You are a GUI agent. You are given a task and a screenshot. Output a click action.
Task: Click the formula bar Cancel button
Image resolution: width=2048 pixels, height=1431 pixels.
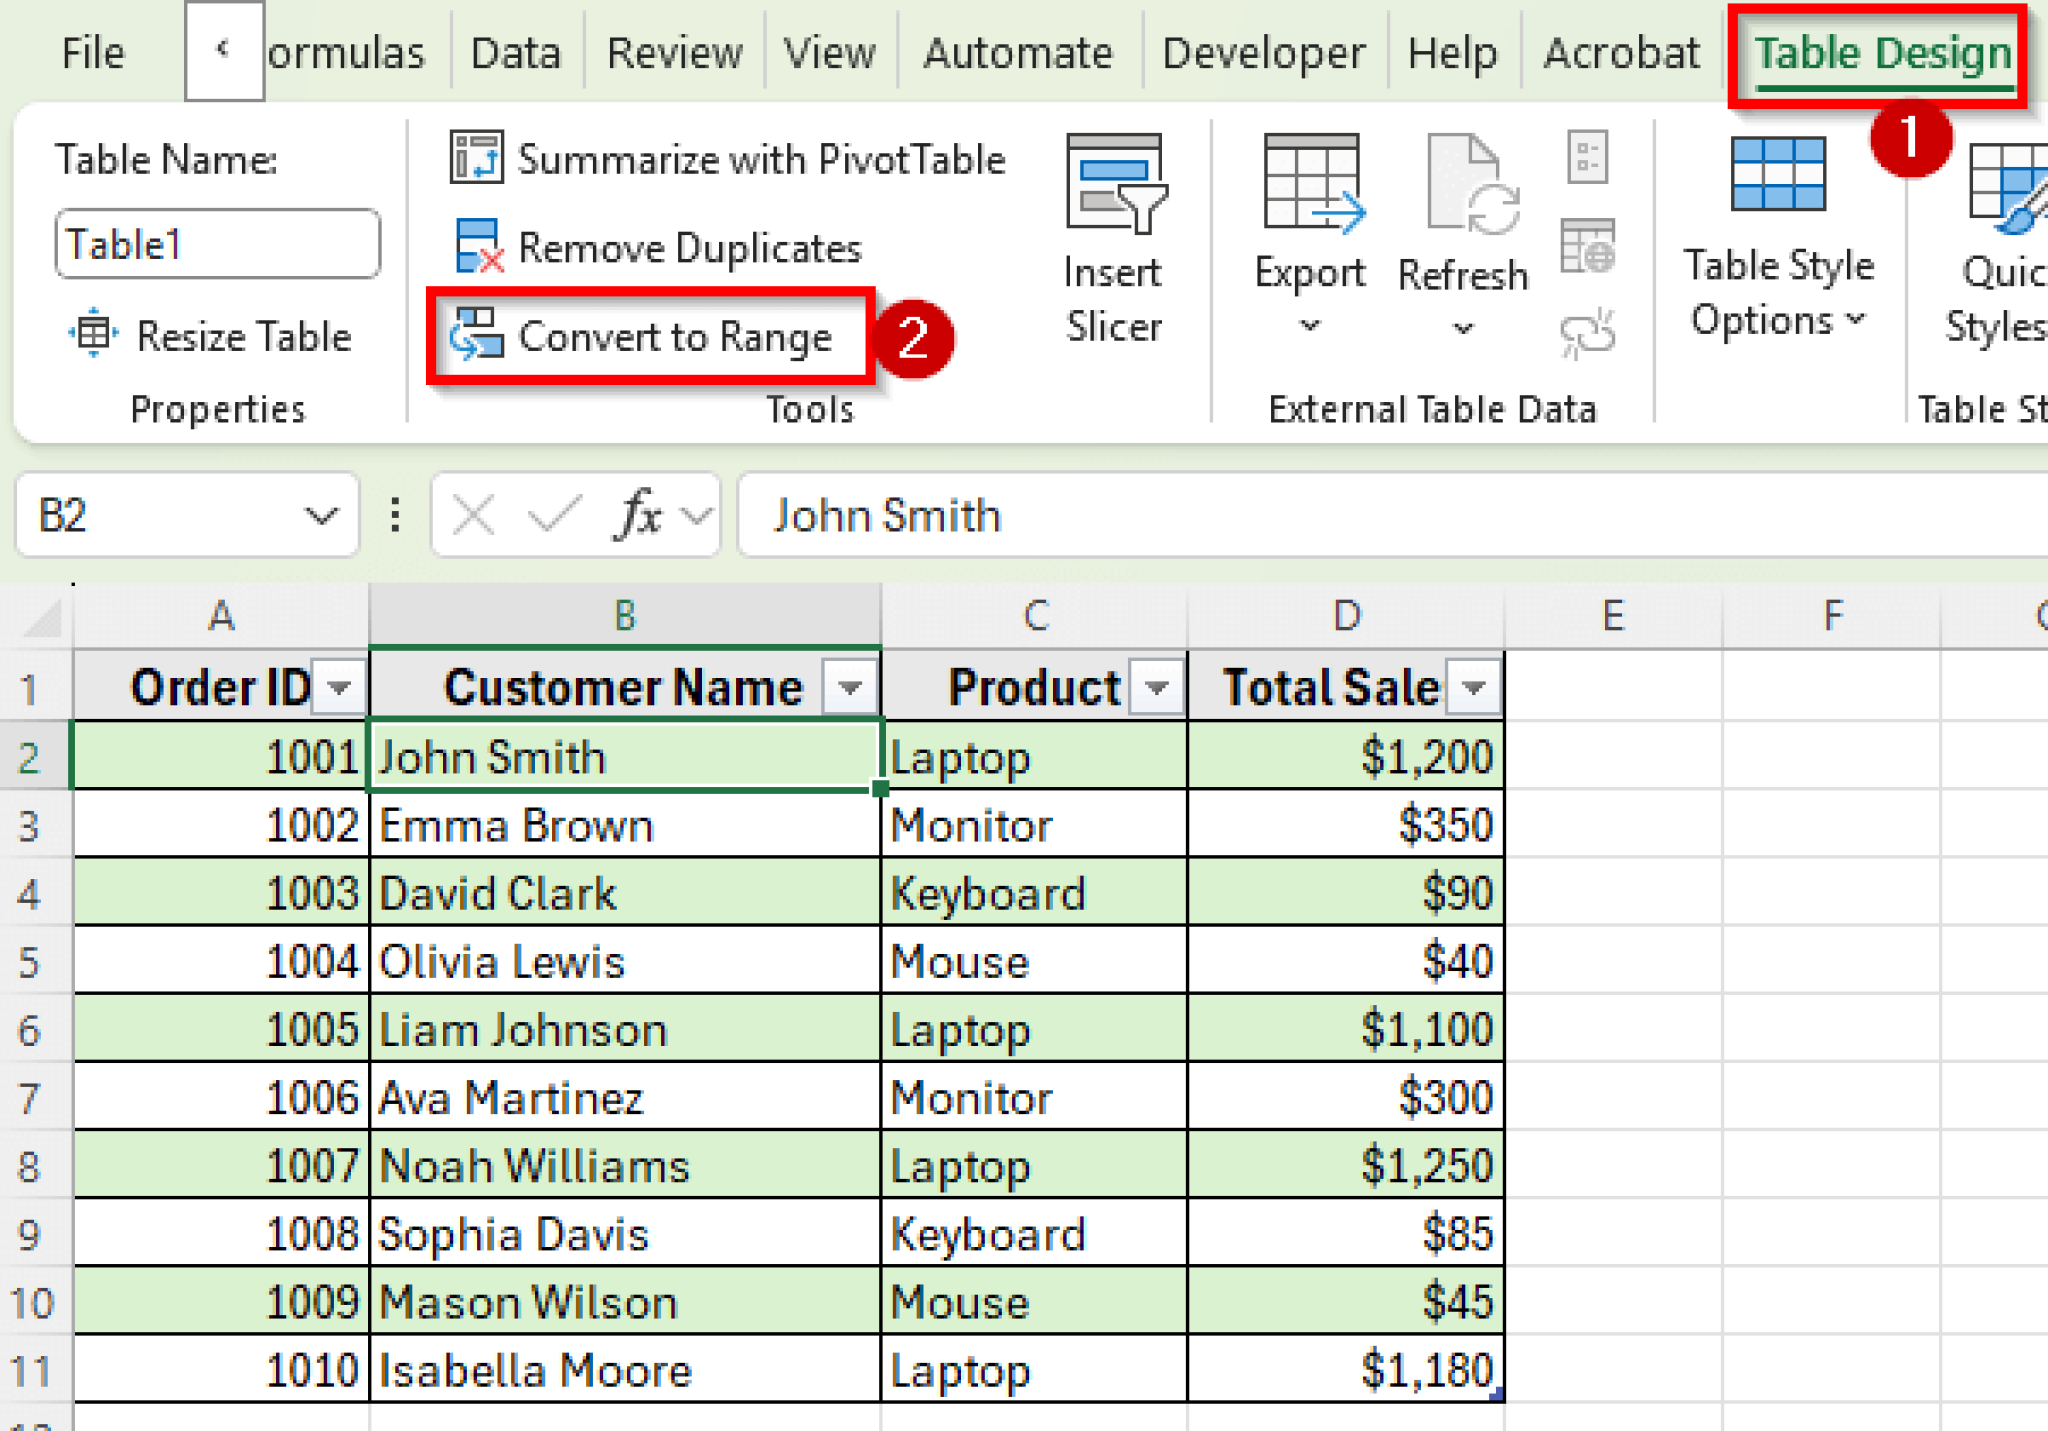coord(471,515)
